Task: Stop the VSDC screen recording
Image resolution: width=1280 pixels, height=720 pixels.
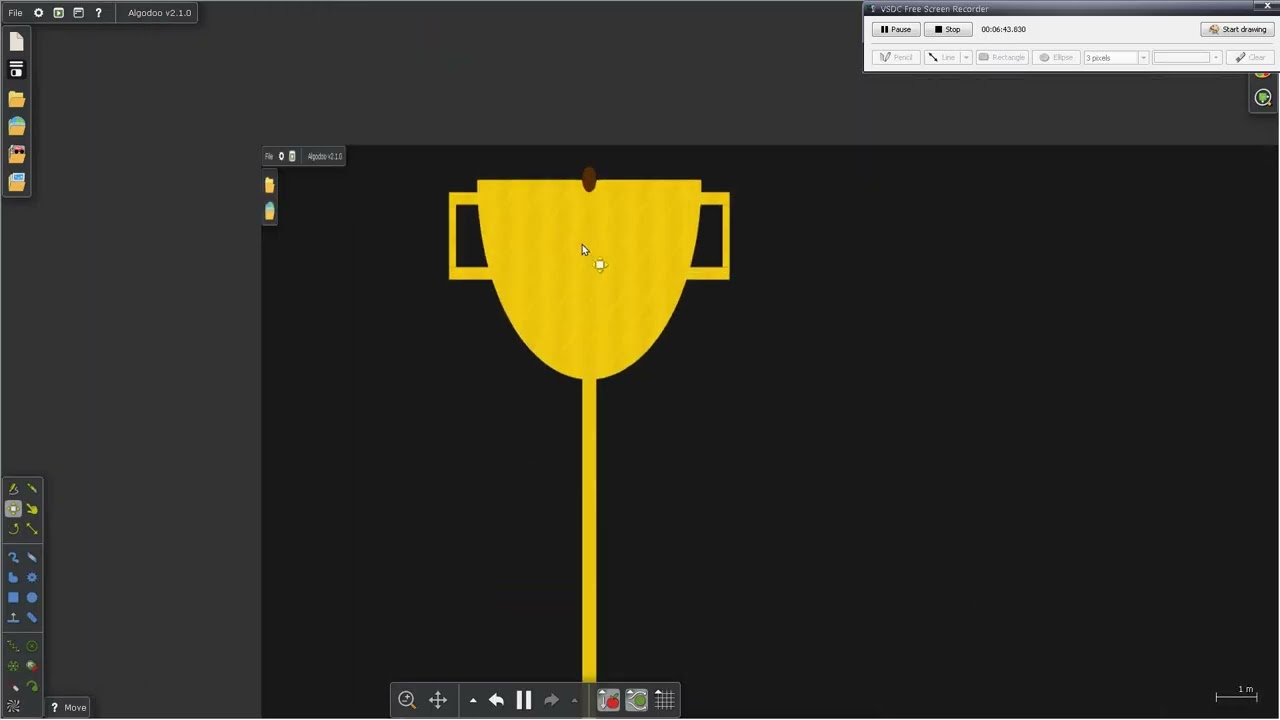Action: click(x=947, y=30)
